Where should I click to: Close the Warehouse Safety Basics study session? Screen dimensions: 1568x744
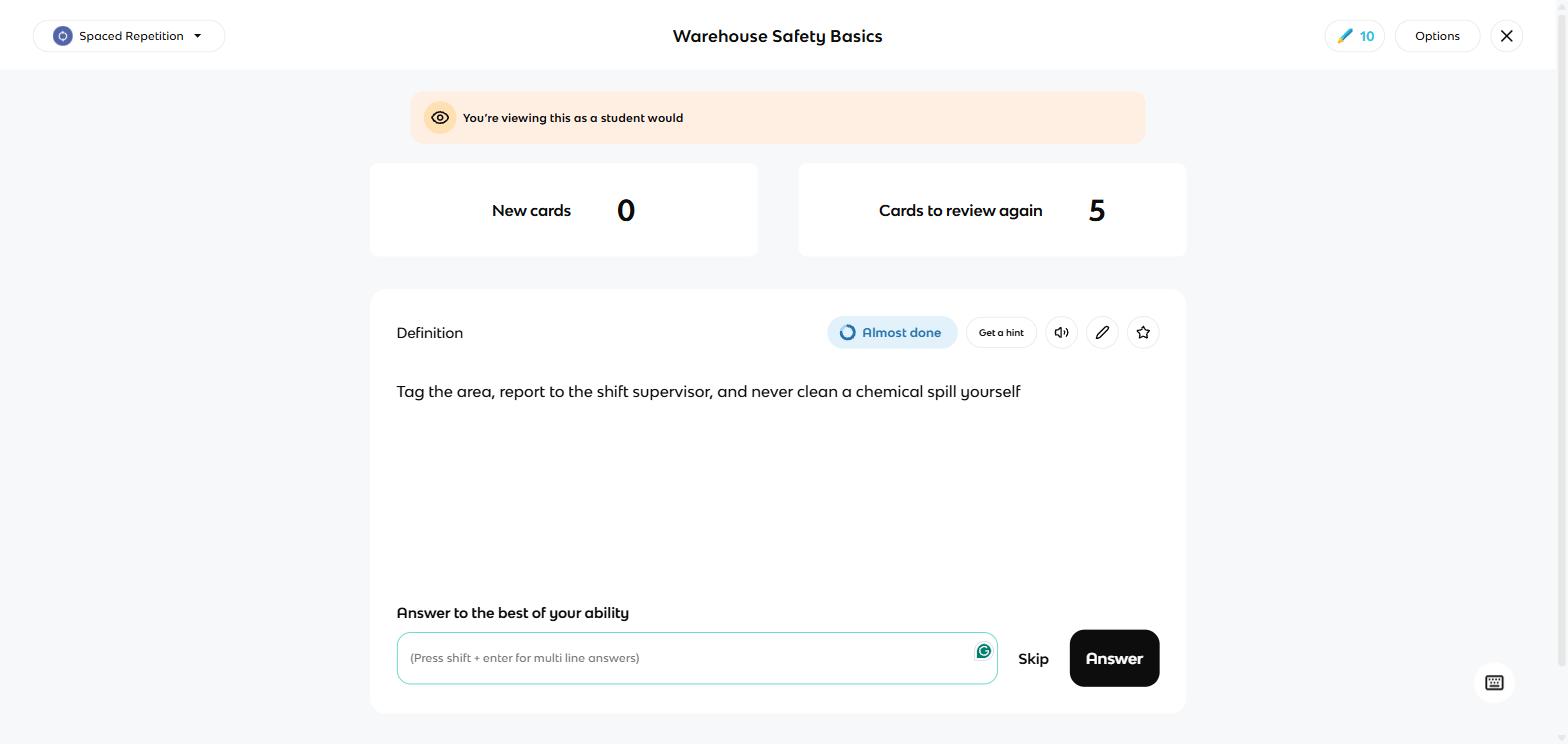click(1507, 36)
